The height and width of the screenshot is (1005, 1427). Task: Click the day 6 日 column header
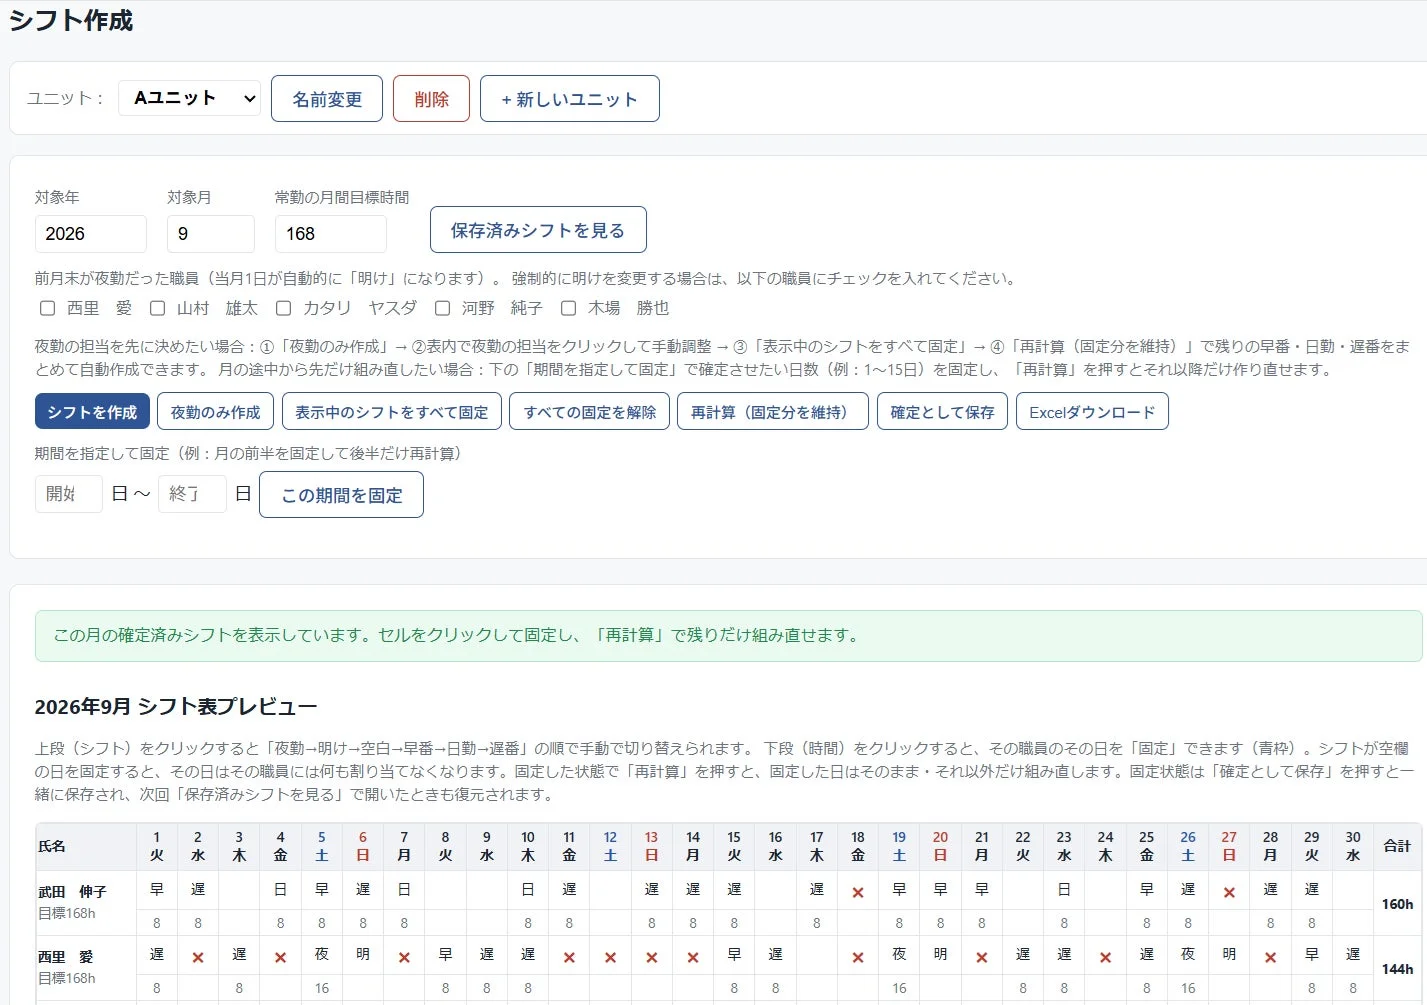click(x=363, y=846)
